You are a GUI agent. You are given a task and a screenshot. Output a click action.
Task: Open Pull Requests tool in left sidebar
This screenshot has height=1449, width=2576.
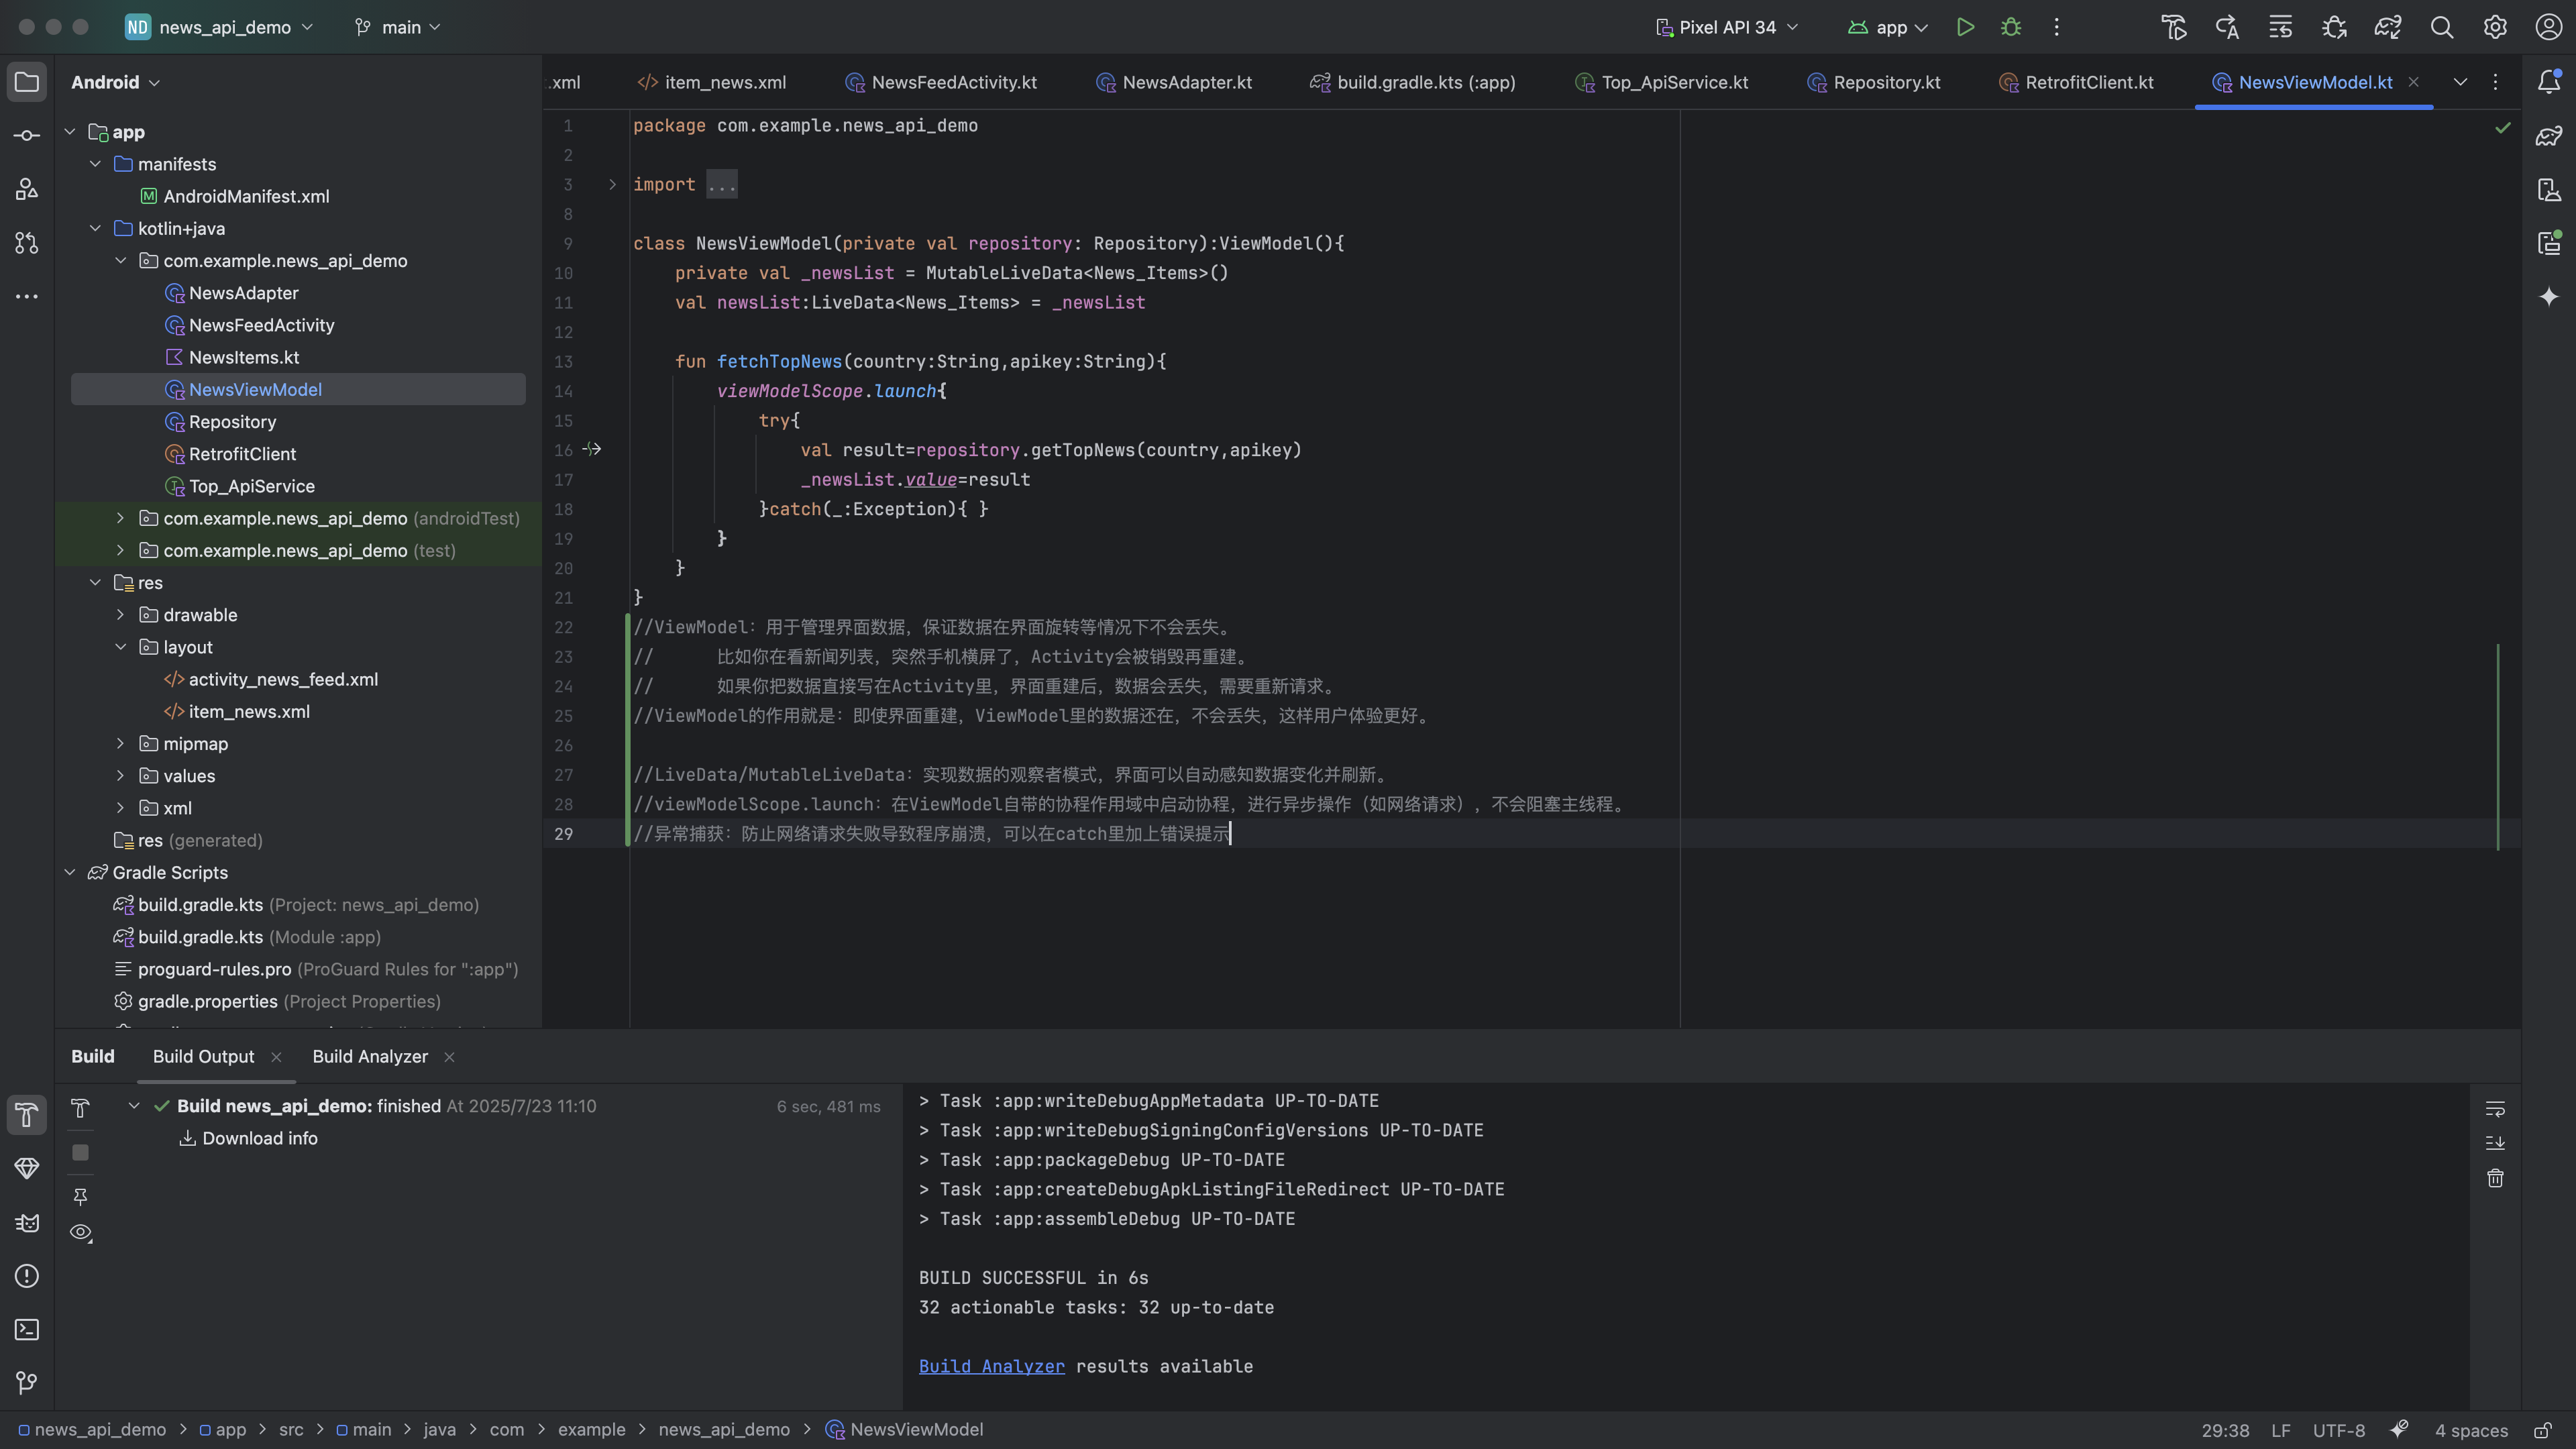click(x=27, y=243)
